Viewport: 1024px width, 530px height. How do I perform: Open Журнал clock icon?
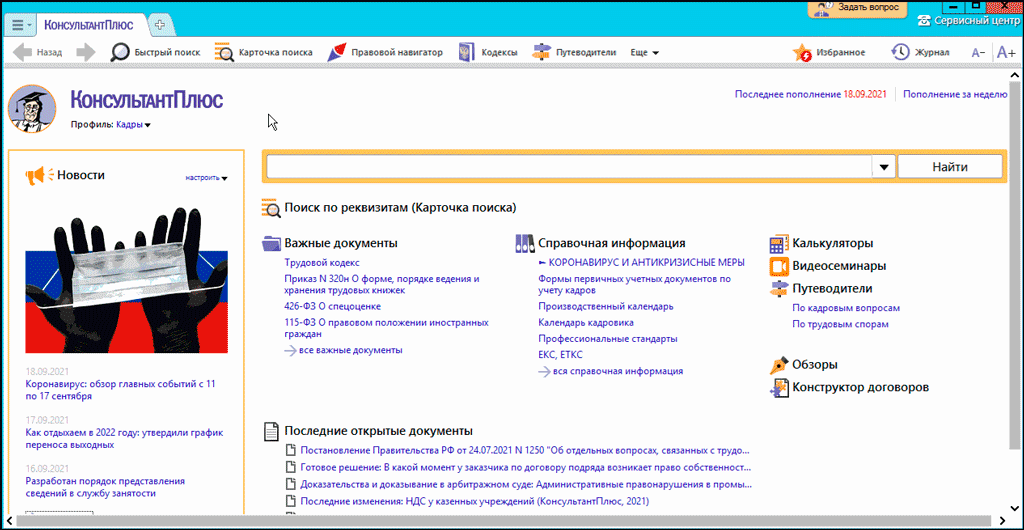tap(901, 52)
